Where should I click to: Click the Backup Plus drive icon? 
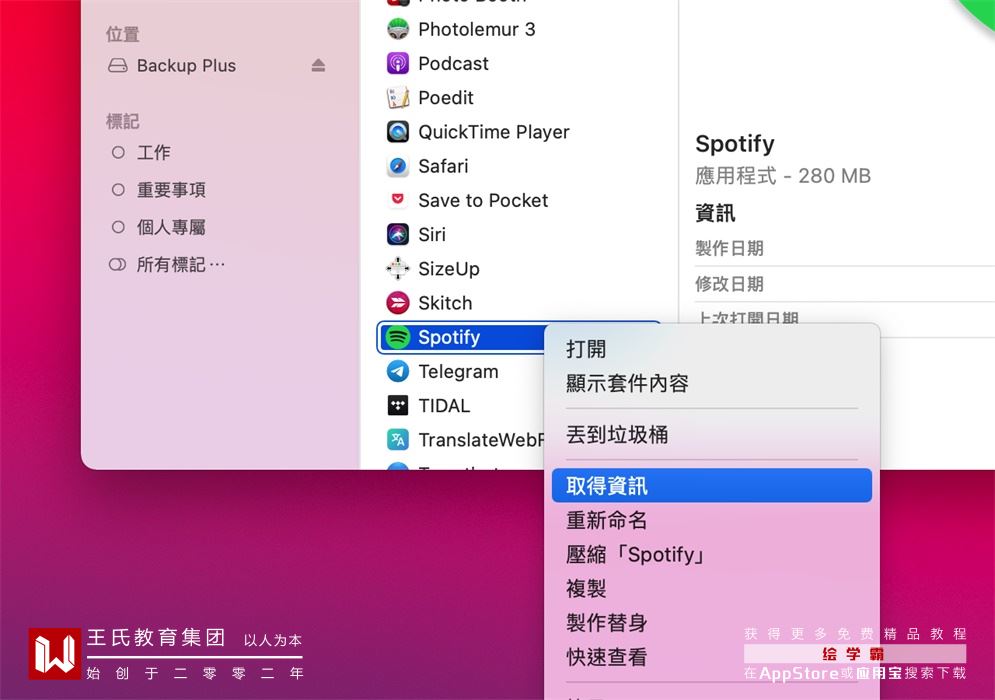pyautogui.click(x=117, y=65)
